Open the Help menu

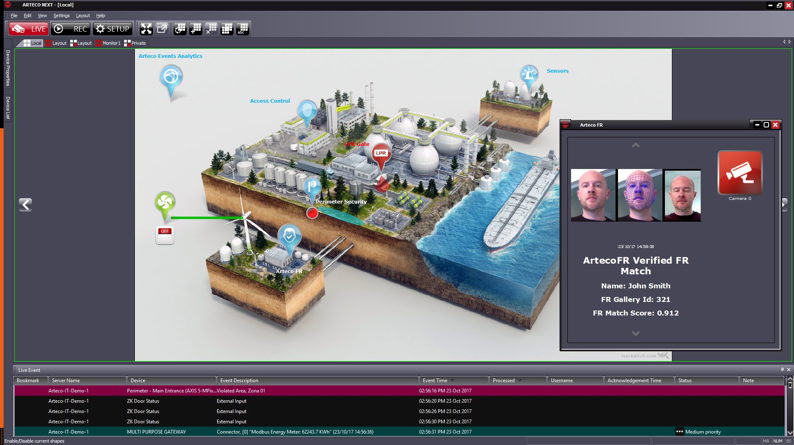[100, 16]
